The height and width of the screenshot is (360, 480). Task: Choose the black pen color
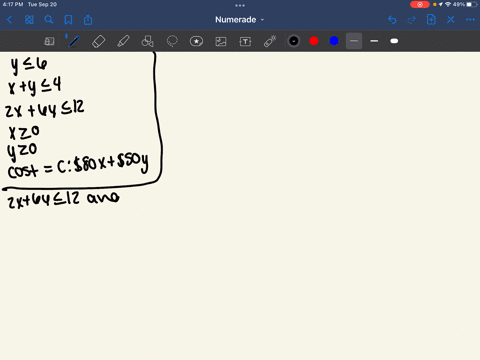click(294, 41)
